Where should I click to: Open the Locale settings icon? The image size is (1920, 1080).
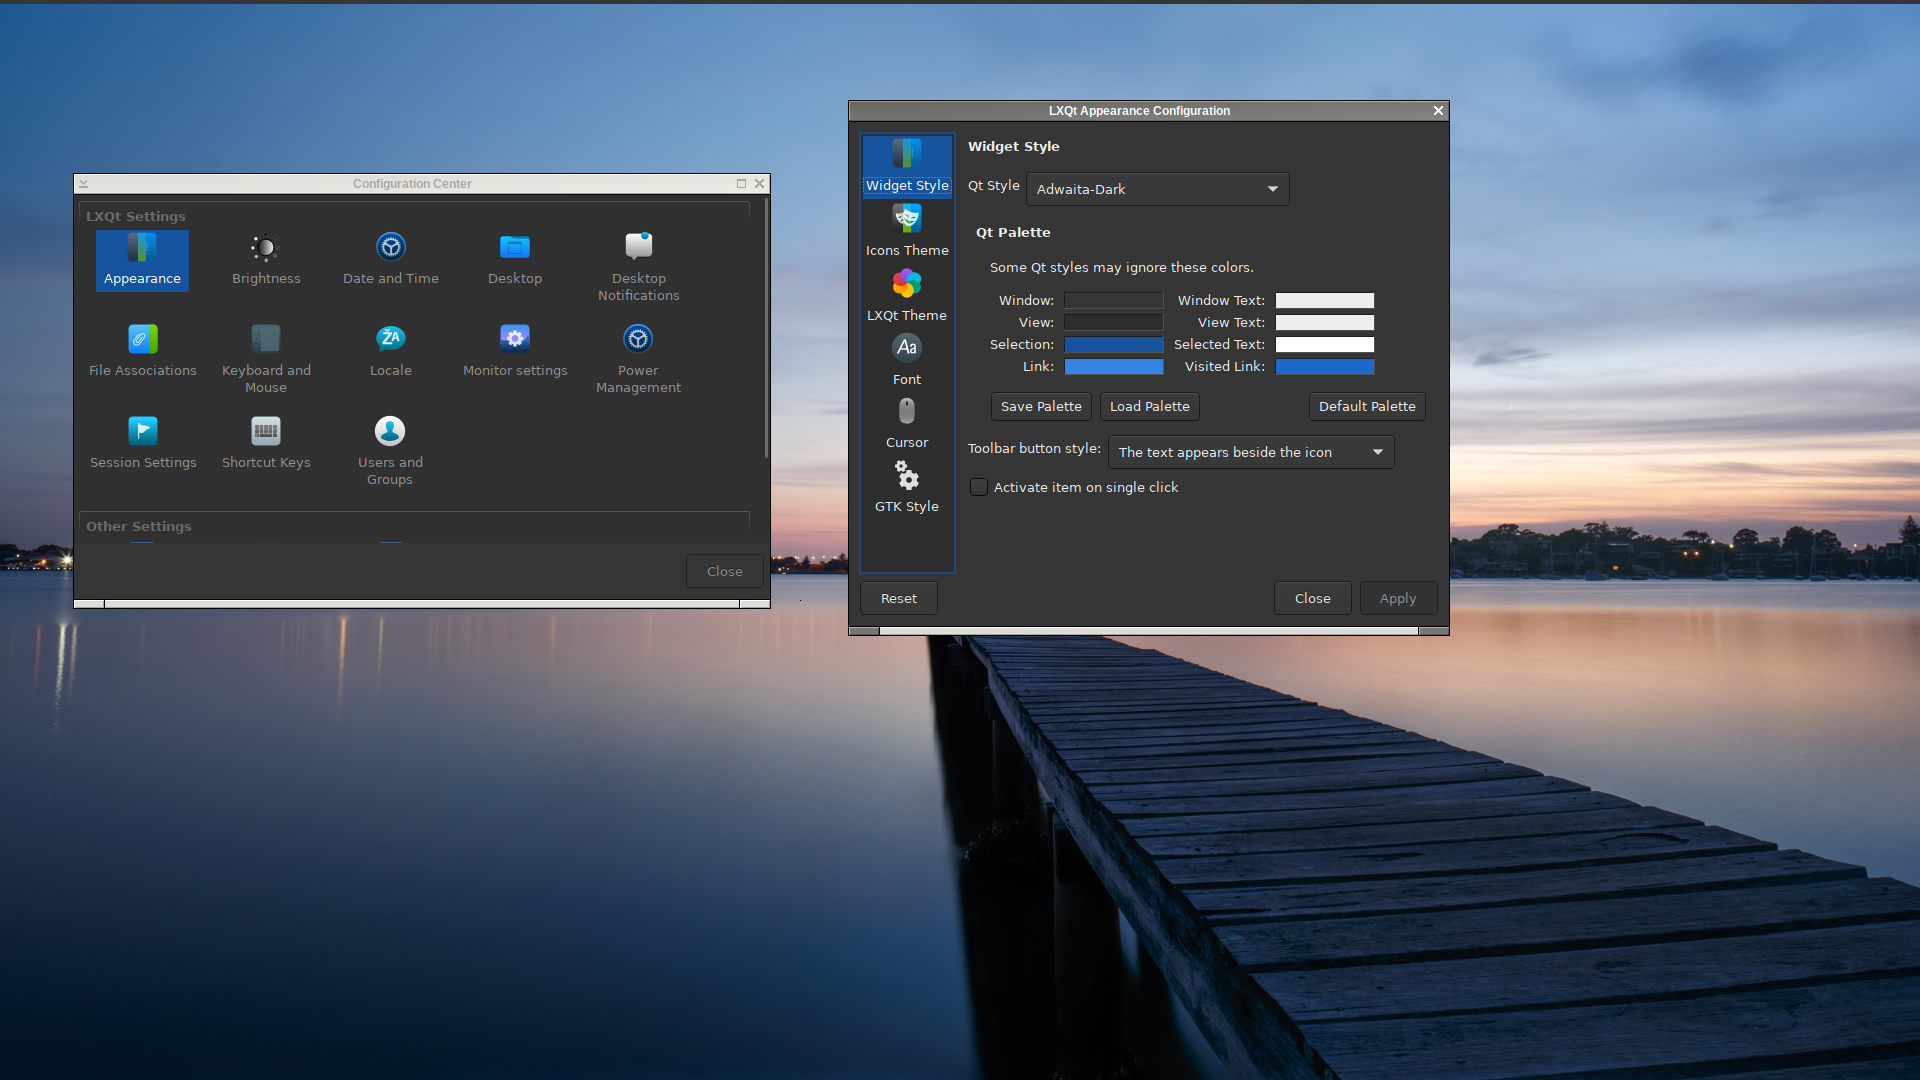(391, 352)
